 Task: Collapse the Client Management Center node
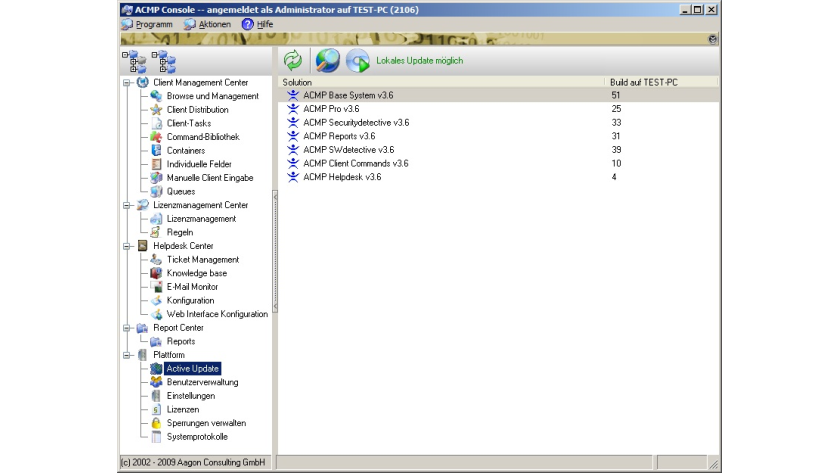(127, 82)
